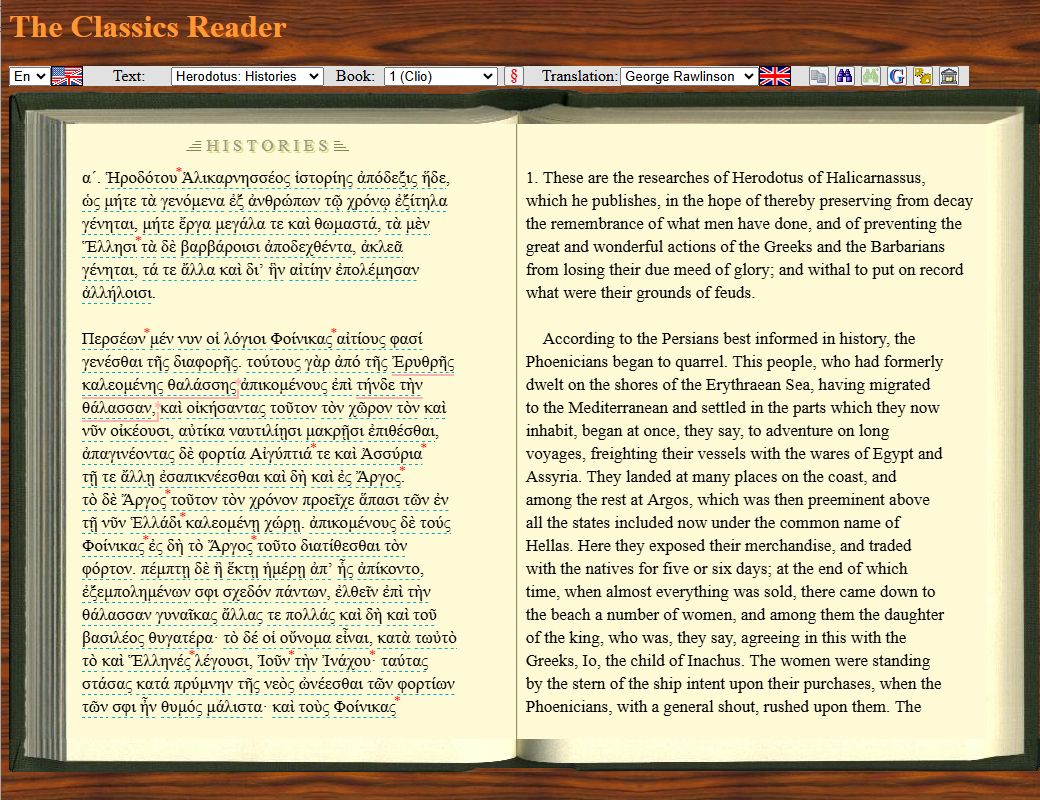Click the red asterisk after θαλάσσης

click(239, 384)
